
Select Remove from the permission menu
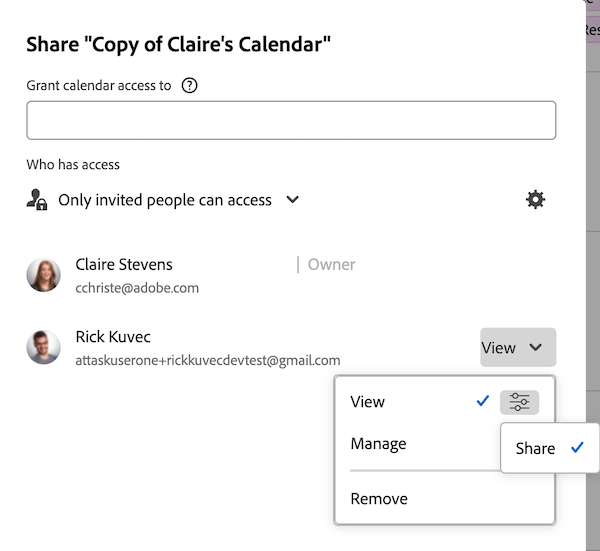coord(379,499)
